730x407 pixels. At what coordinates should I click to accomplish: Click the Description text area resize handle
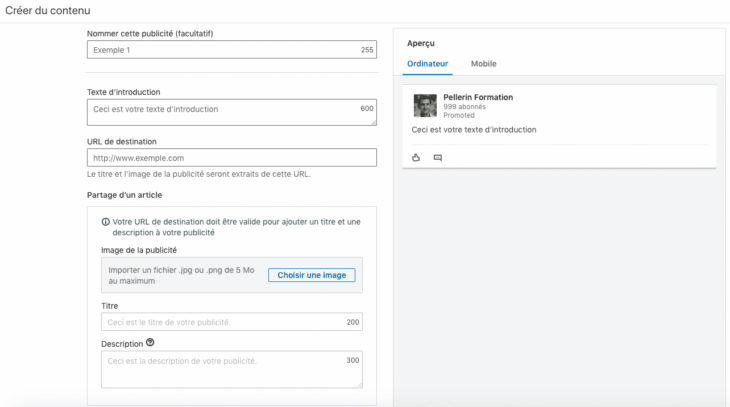[359, 384]
